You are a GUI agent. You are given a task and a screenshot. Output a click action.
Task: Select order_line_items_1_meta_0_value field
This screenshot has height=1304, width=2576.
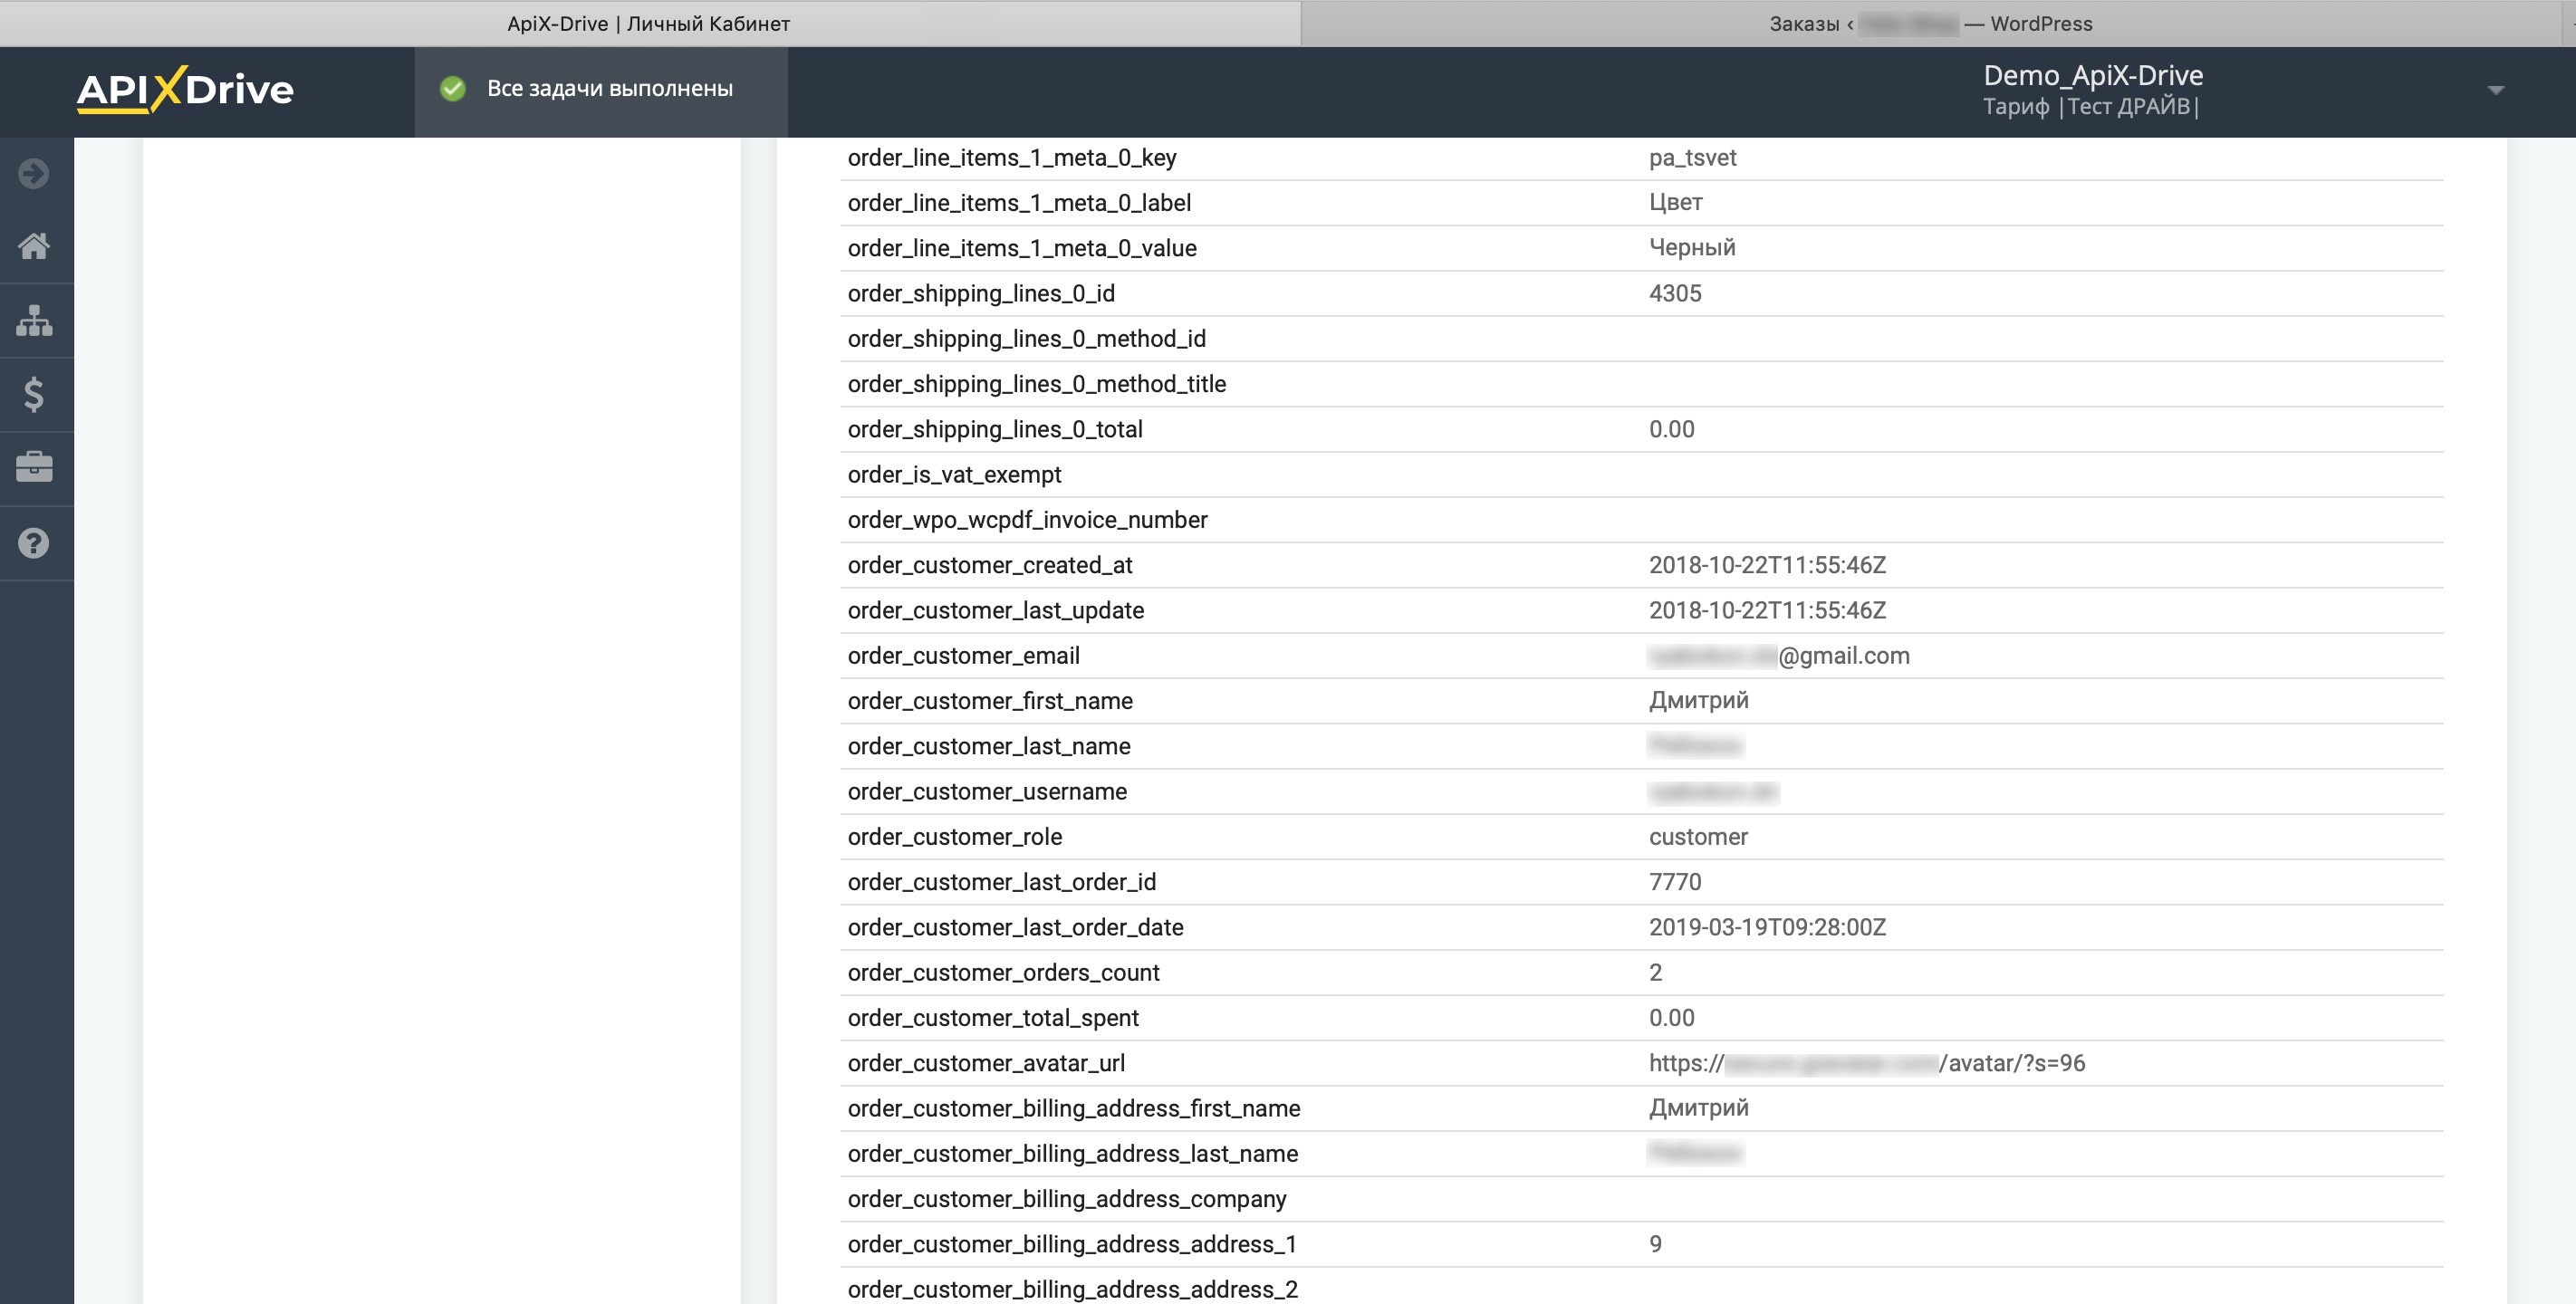[x=1022, y=247]
